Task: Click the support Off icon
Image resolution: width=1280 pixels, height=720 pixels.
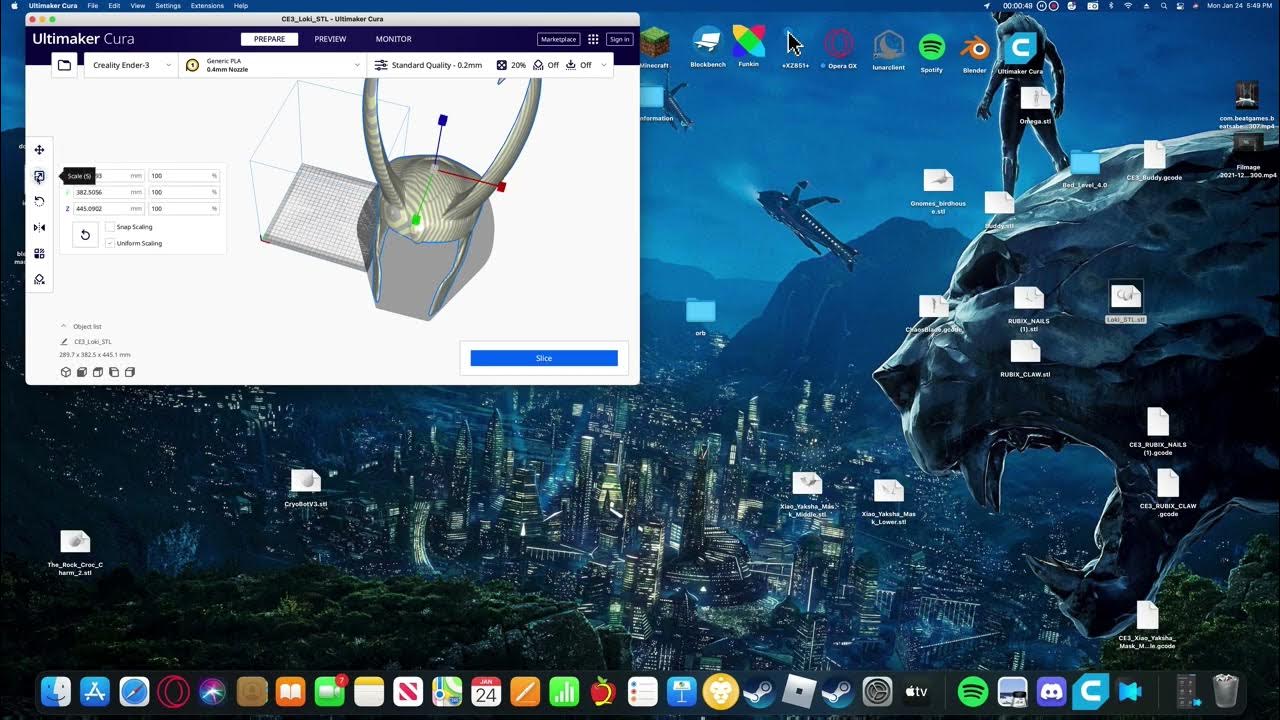Action: (538, 65)
